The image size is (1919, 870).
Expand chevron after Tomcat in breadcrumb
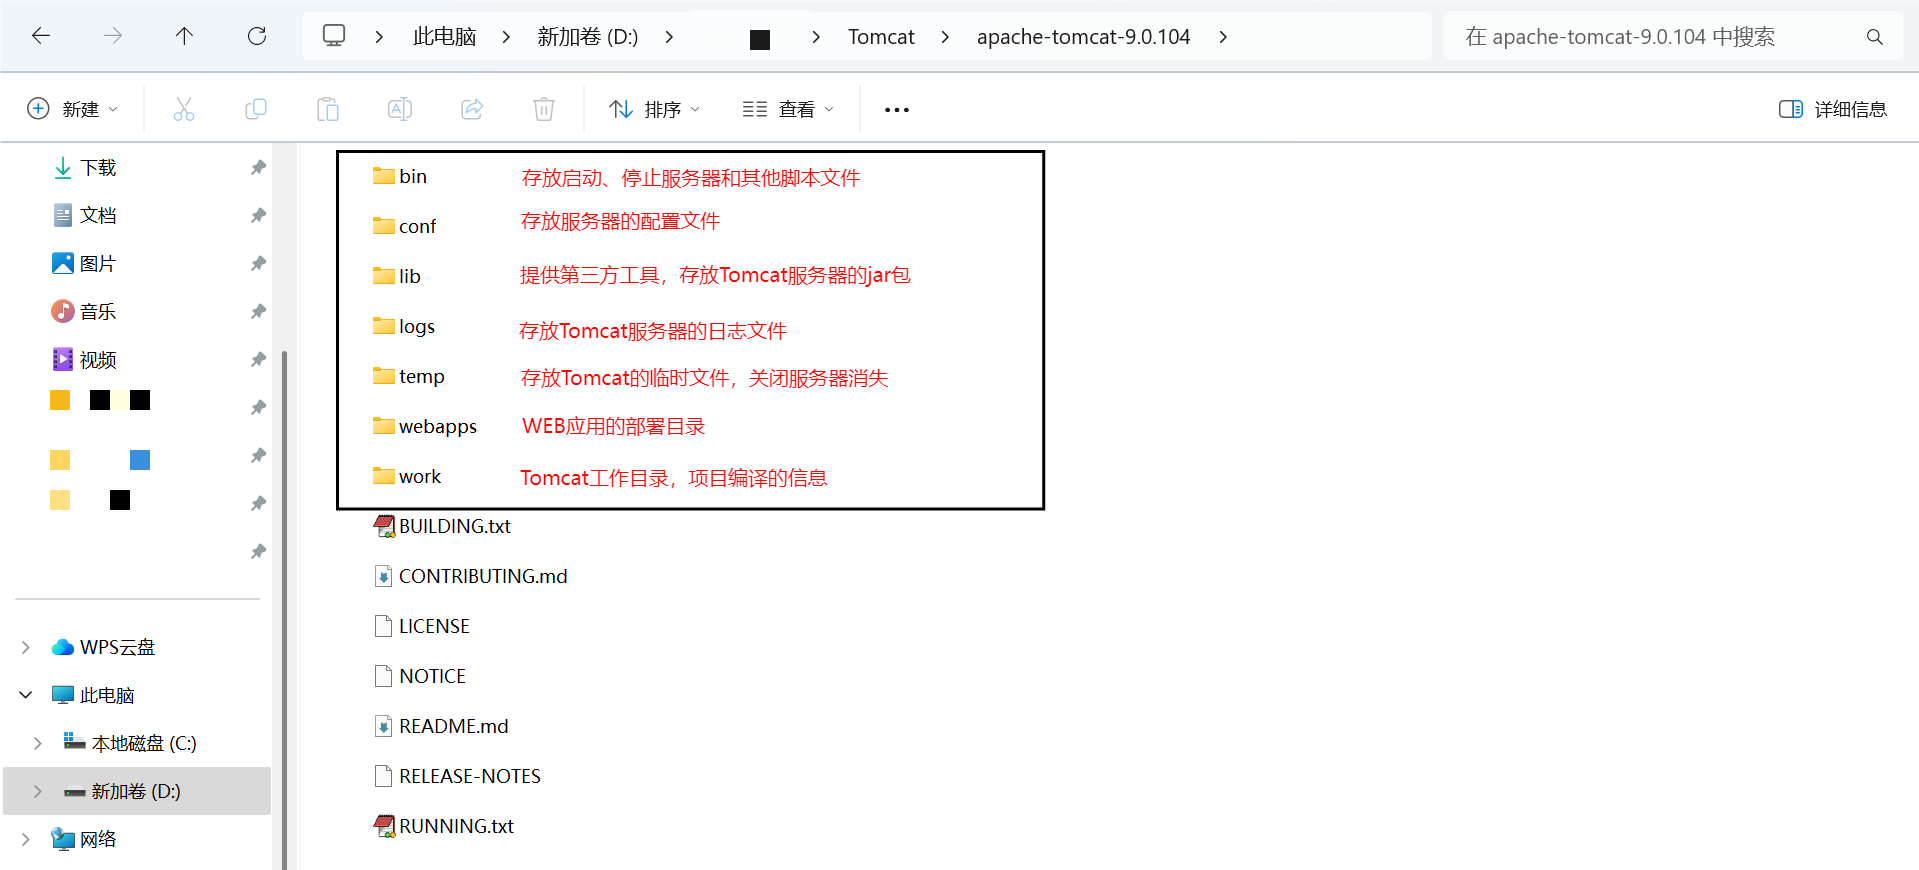tap(945, 37)
